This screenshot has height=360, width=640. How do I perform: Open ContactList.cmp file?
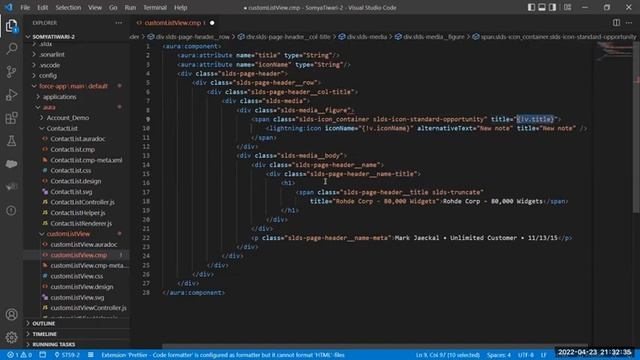pyautogui.click(x=72, y=149)
